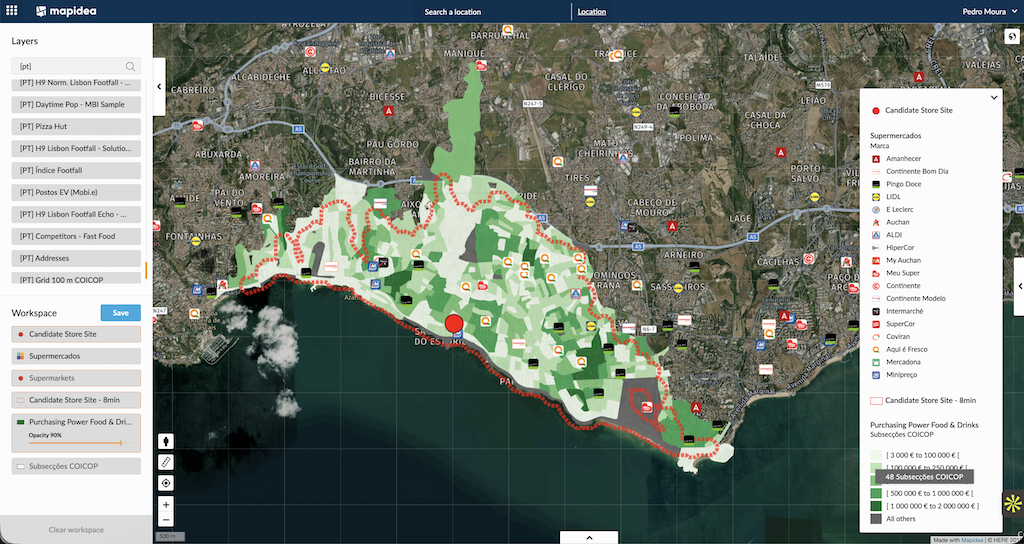Image resolution: width=1024 pixels, height=544 pixels.
Task: Add [PT] H9 Norm. Lisbon Footfall layer
Action: [76, 84]
